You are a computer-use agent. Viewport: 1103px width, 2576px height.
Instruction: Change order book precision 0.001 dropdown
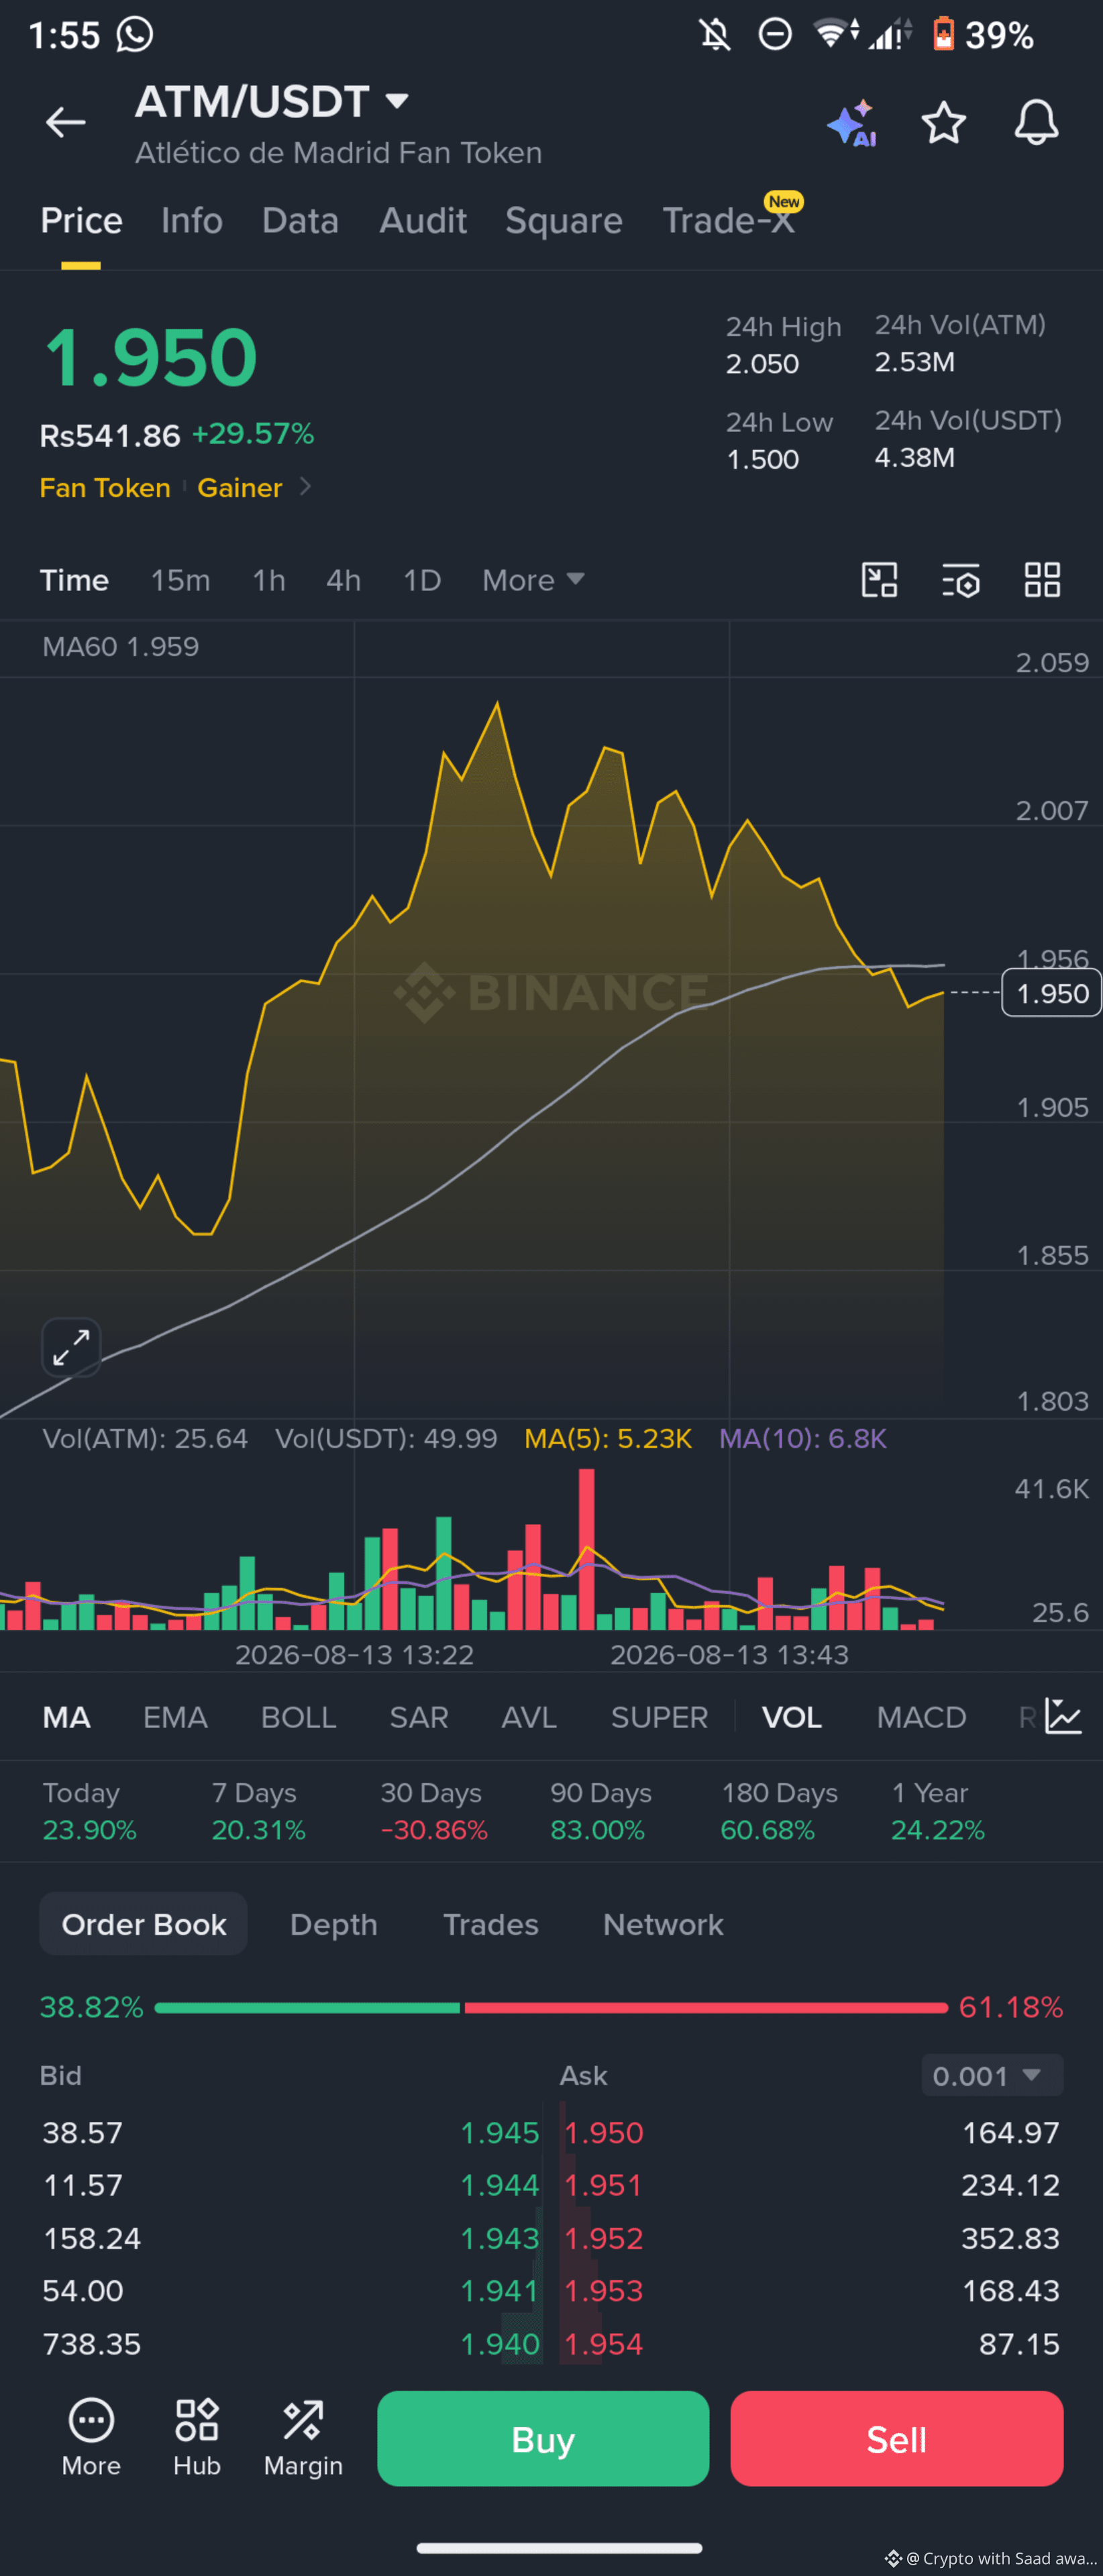pyautogui.click(x=992, y=2075)
